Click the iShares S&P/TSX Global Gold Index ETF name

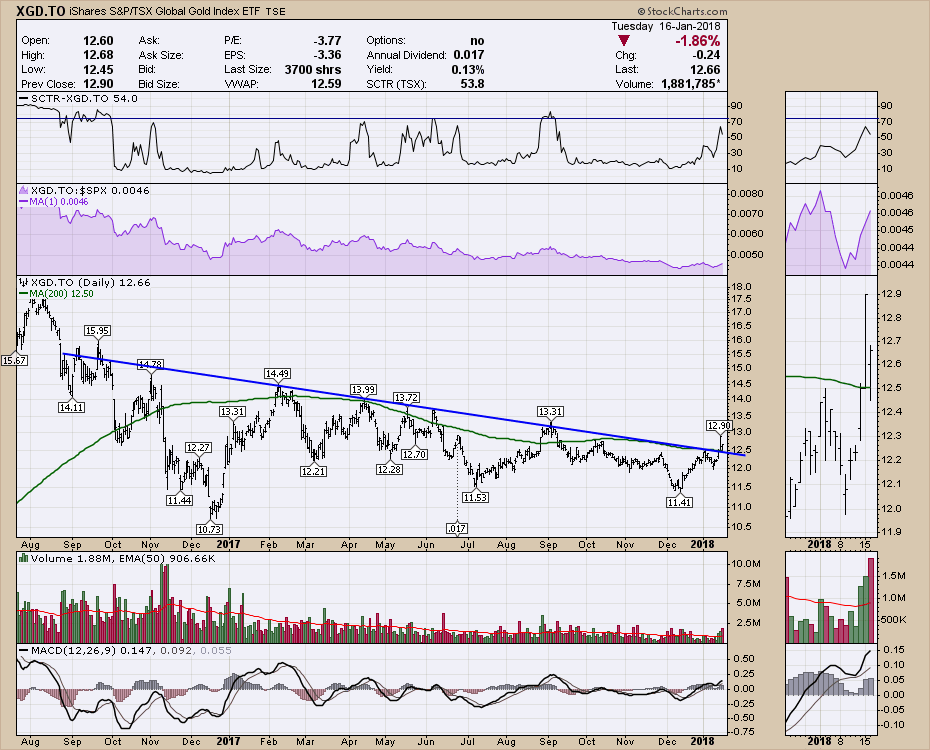coord(164,11)
